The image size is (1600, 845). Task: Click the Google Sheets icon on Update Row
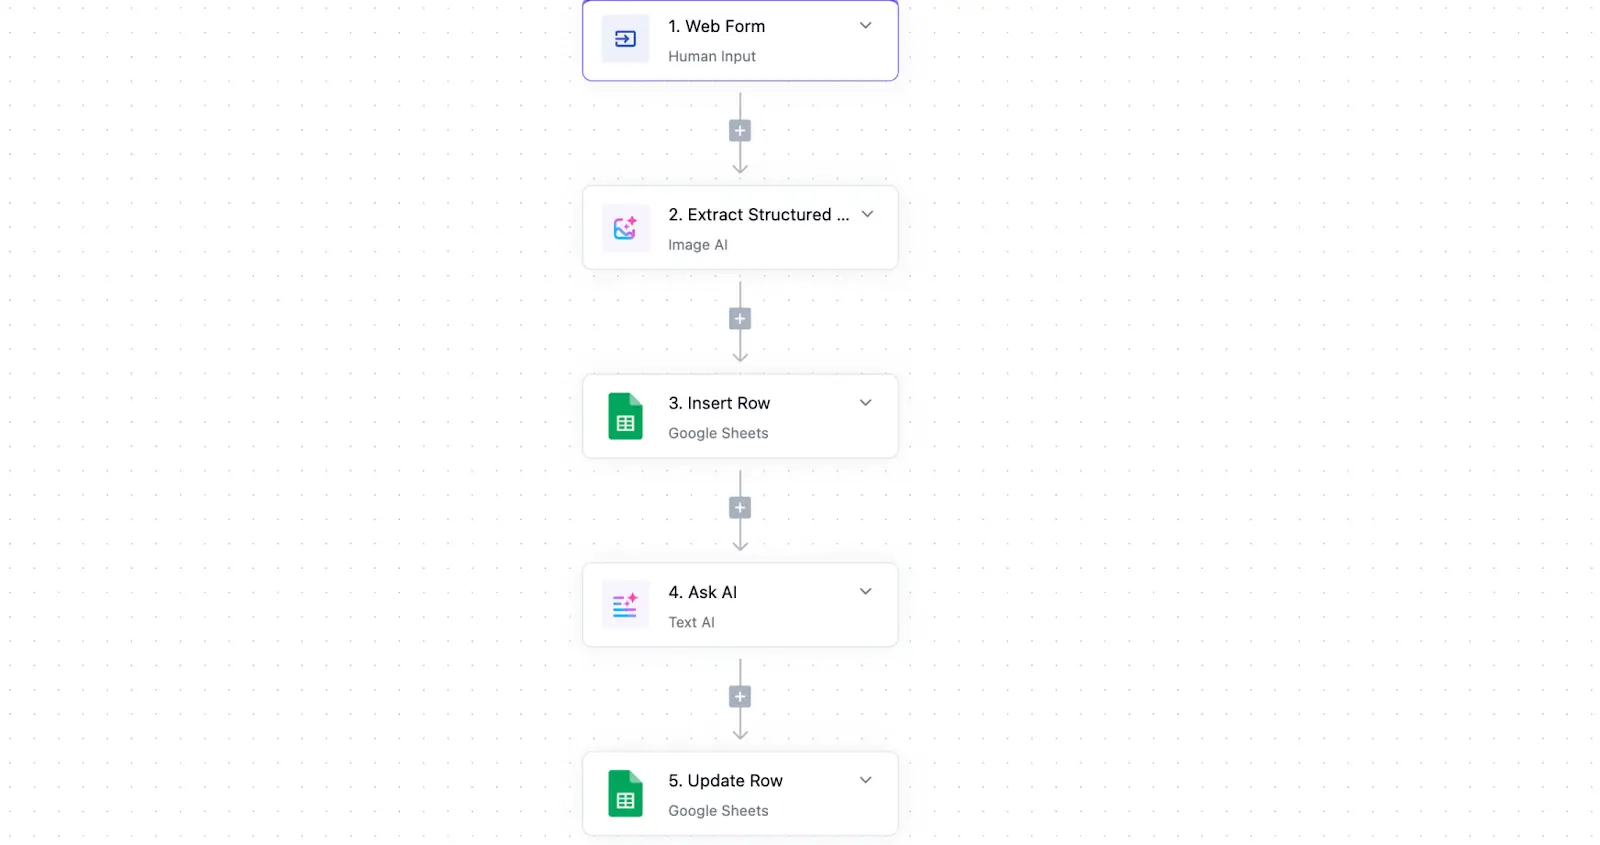tap(624, 794)
